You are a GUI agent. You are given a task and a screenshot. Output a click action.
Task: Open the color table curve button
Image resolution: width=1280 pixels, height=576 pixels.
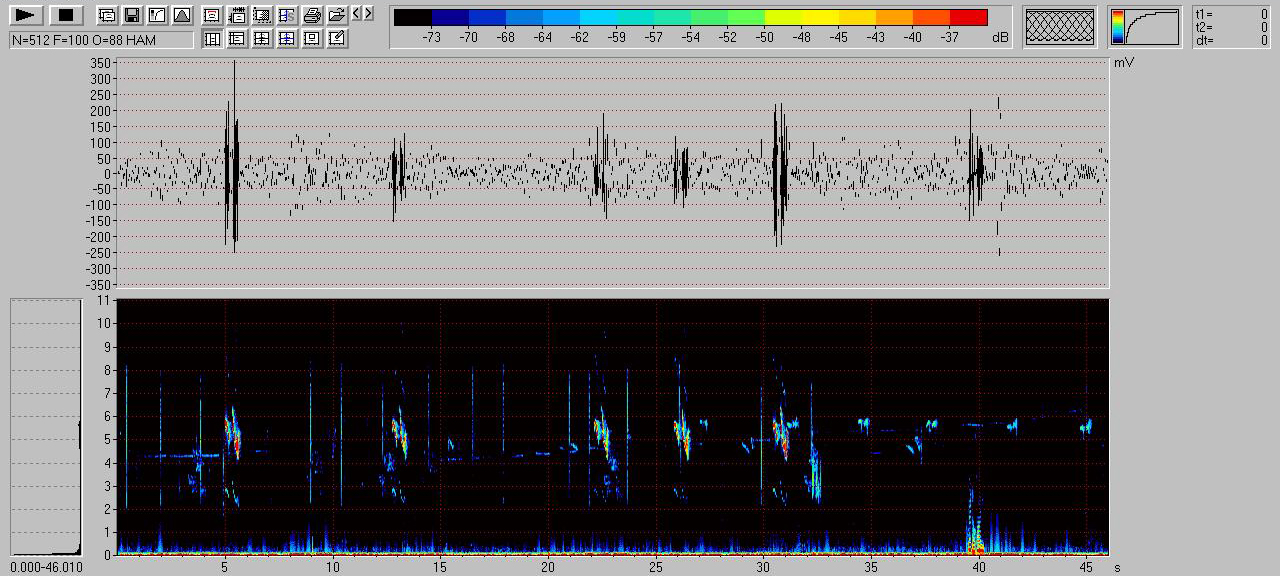1145,26
